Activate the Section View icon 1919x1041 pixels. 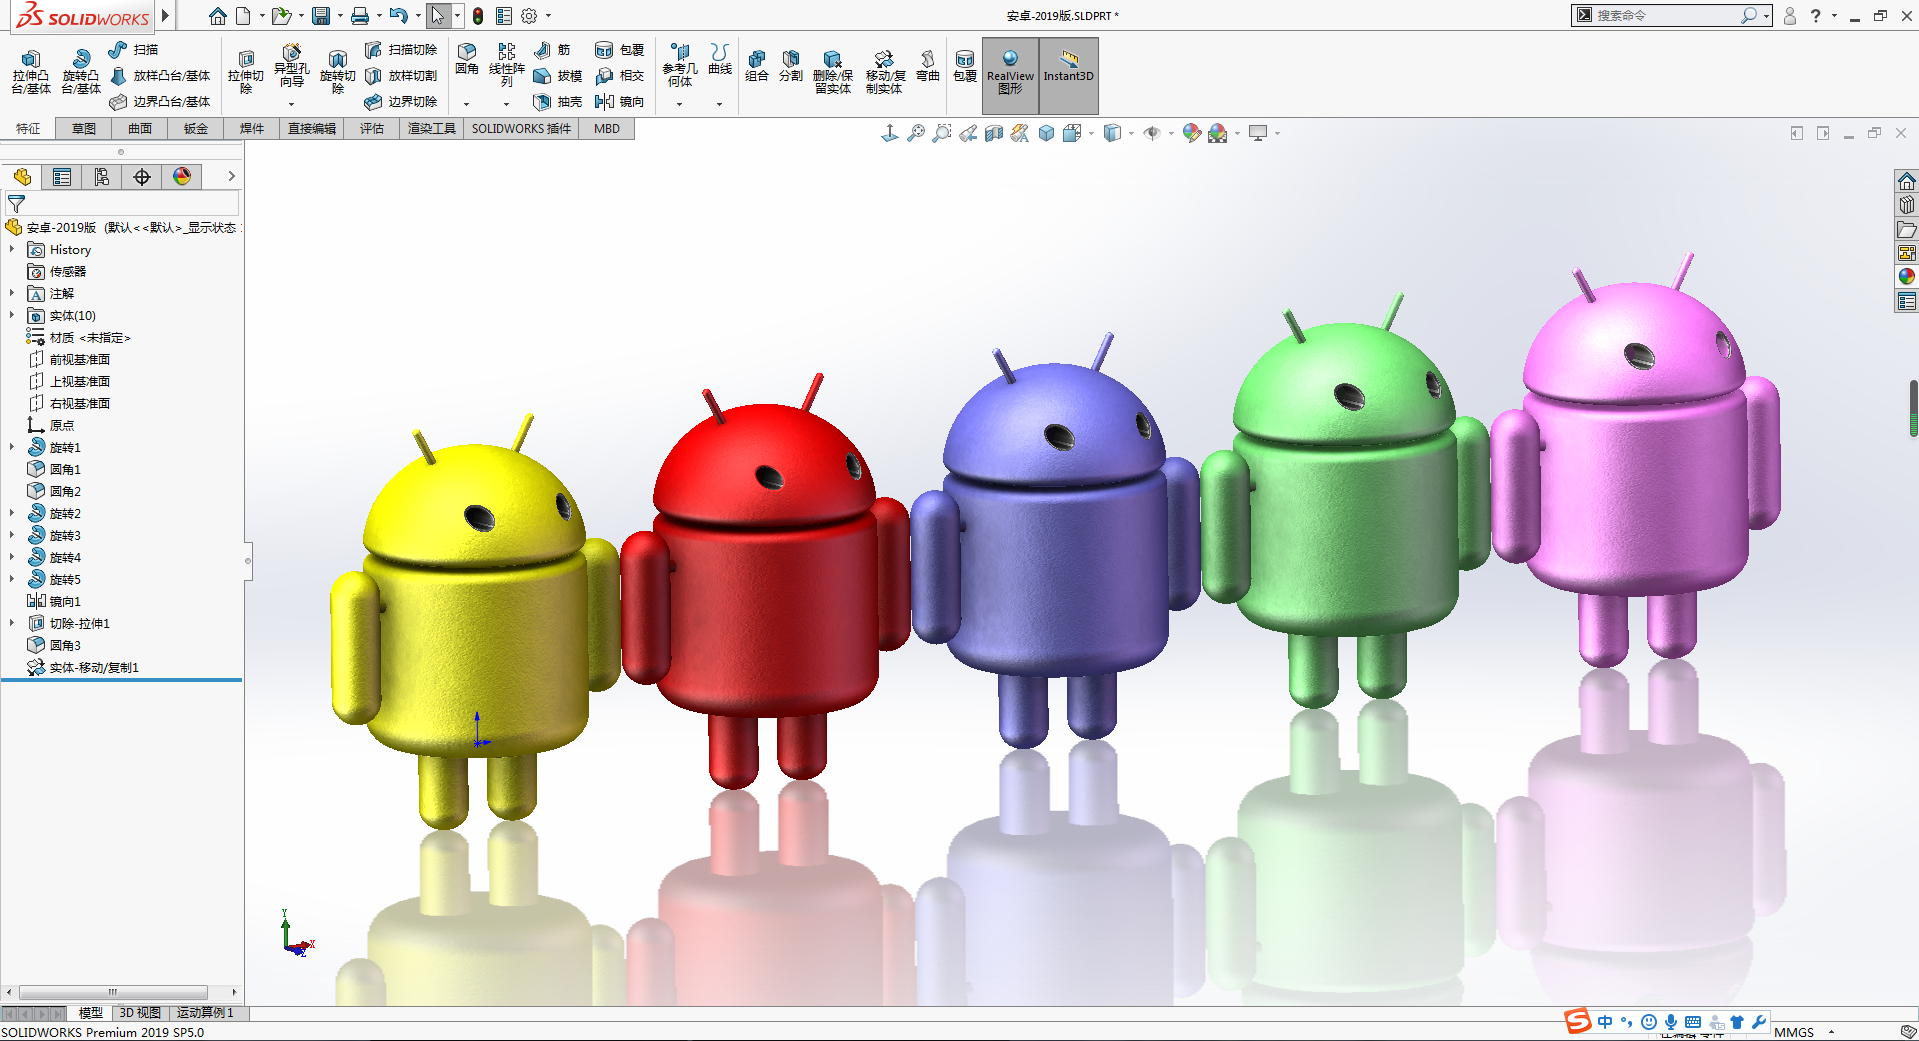[x=994, y=133]
